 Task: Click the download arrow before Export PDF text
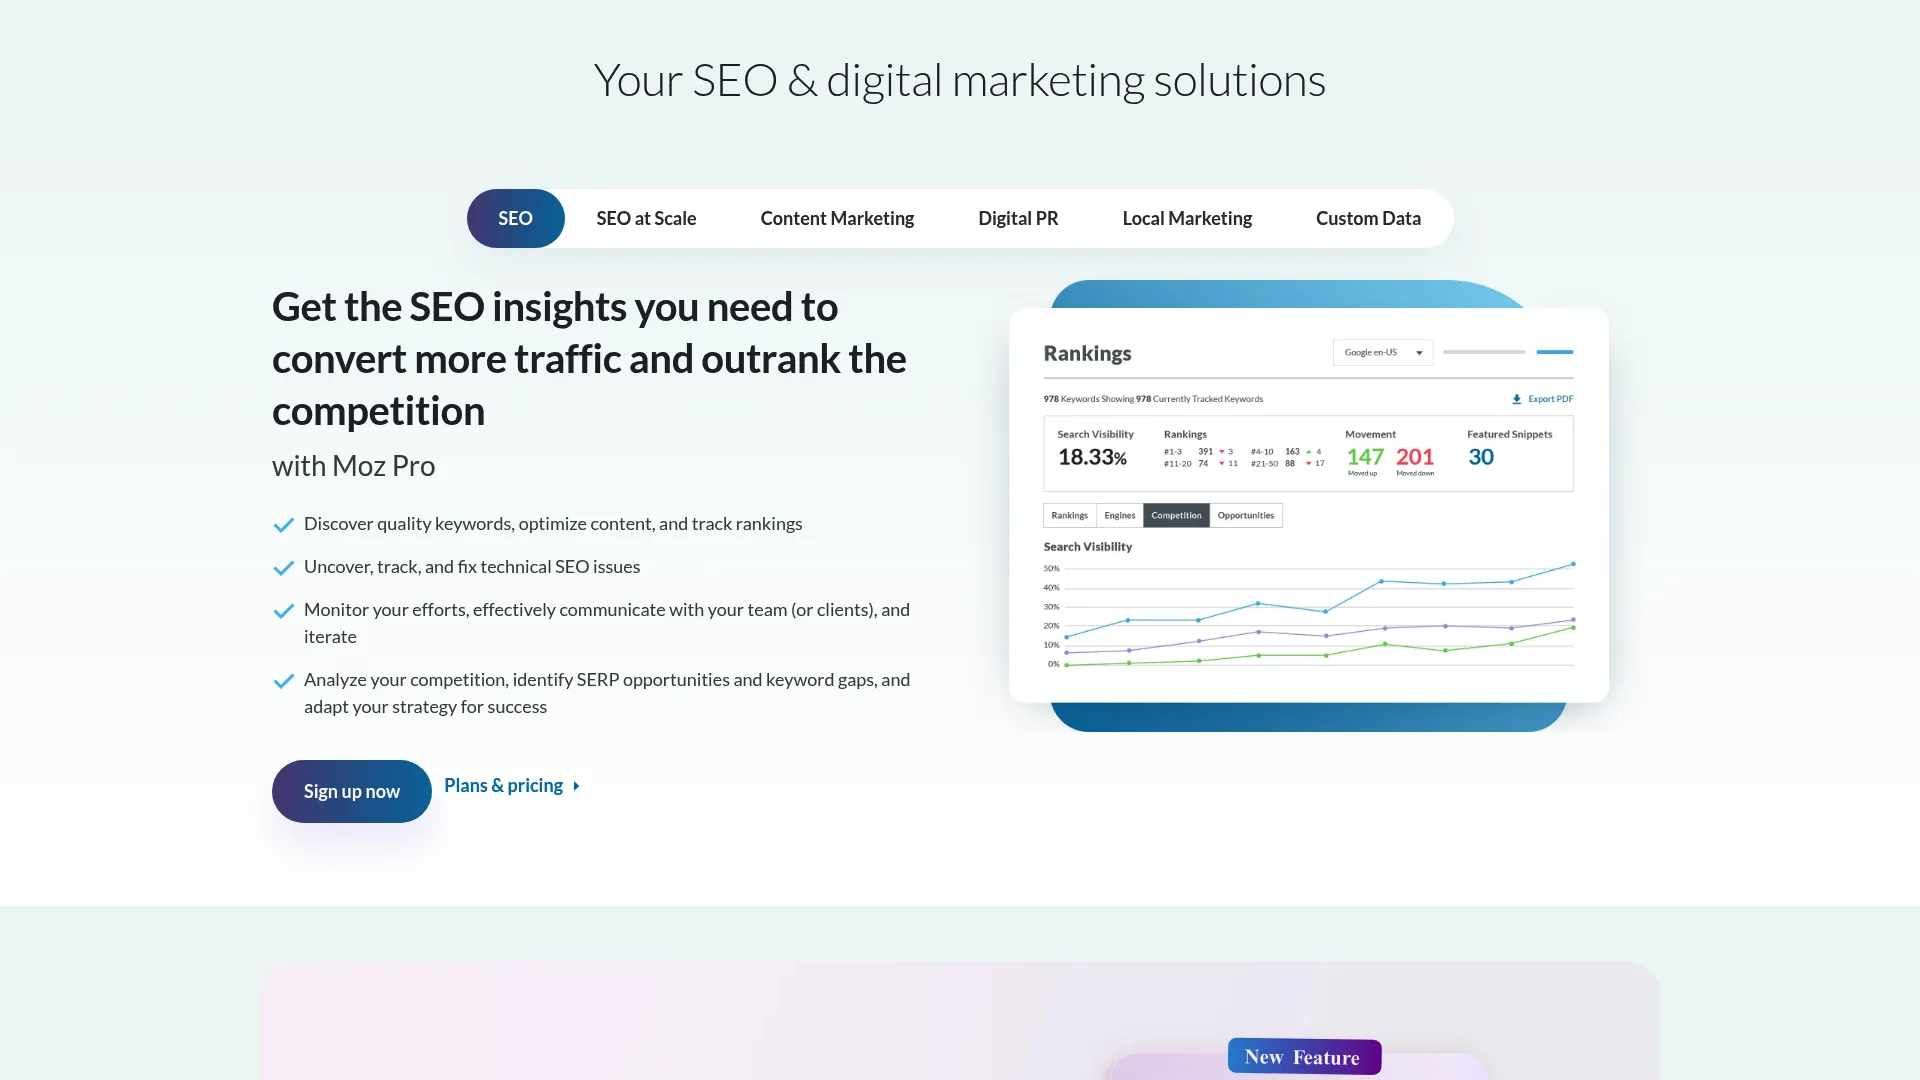(x=1516, y=398)
